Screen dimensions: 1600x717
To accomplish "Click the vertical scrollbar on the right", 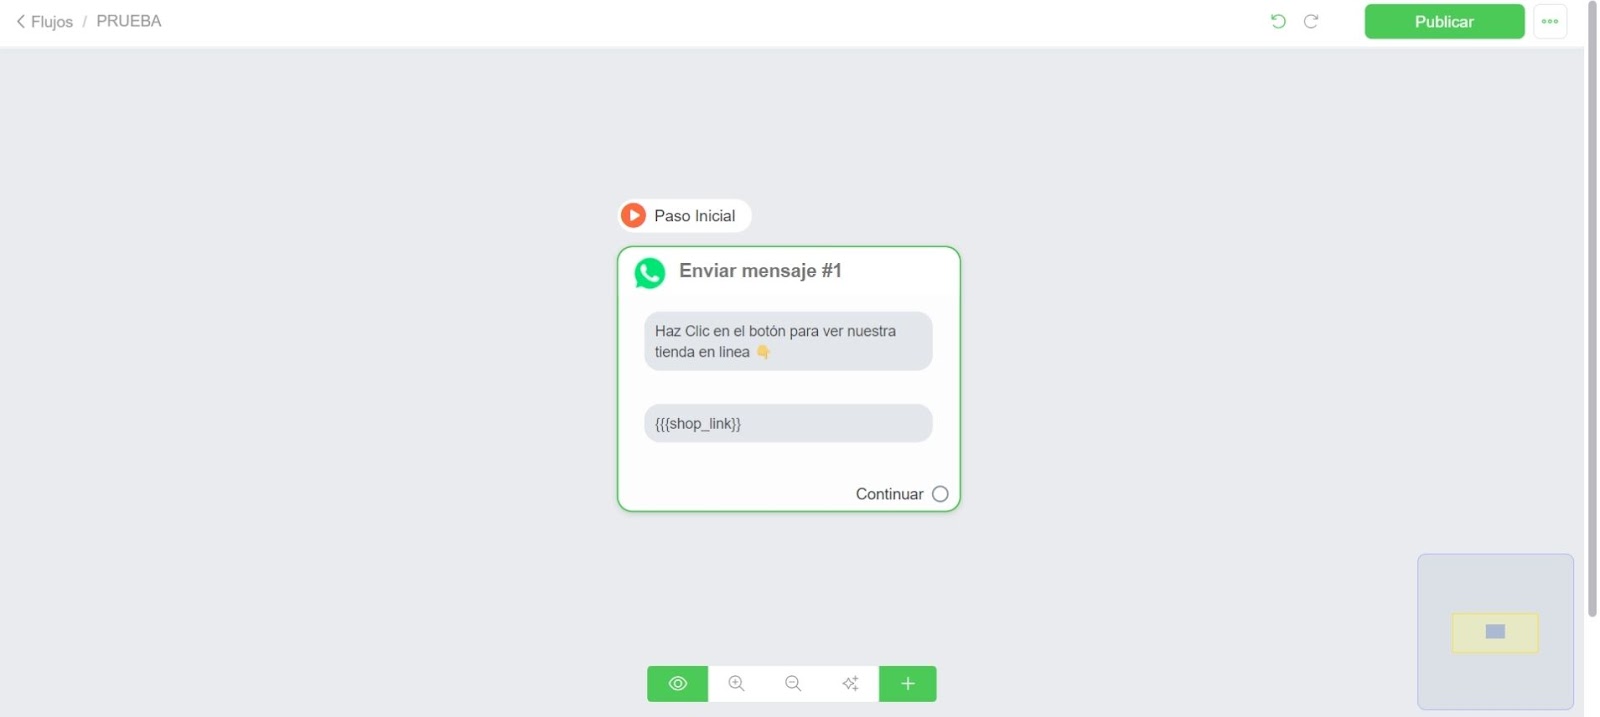I will [1592, 310].
